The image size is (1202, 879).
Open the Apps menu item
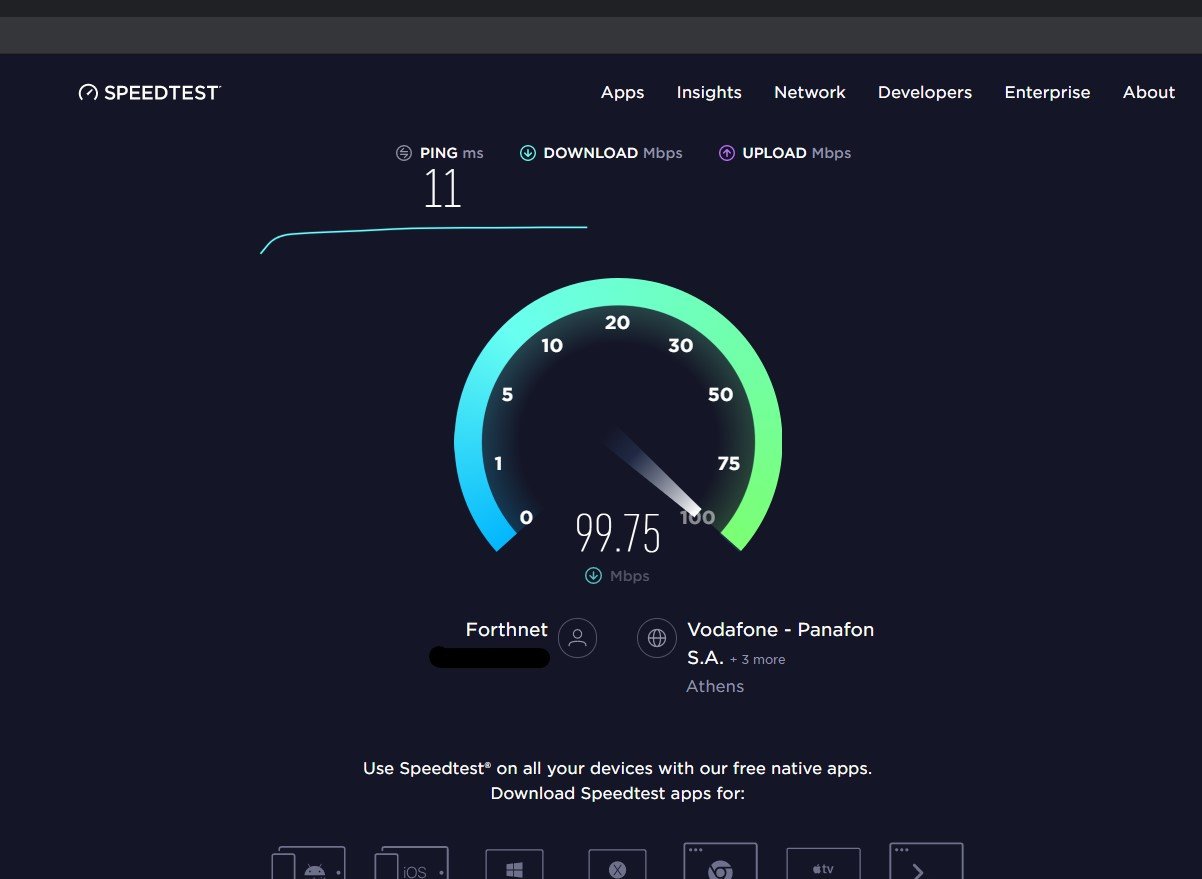point(622,92)
